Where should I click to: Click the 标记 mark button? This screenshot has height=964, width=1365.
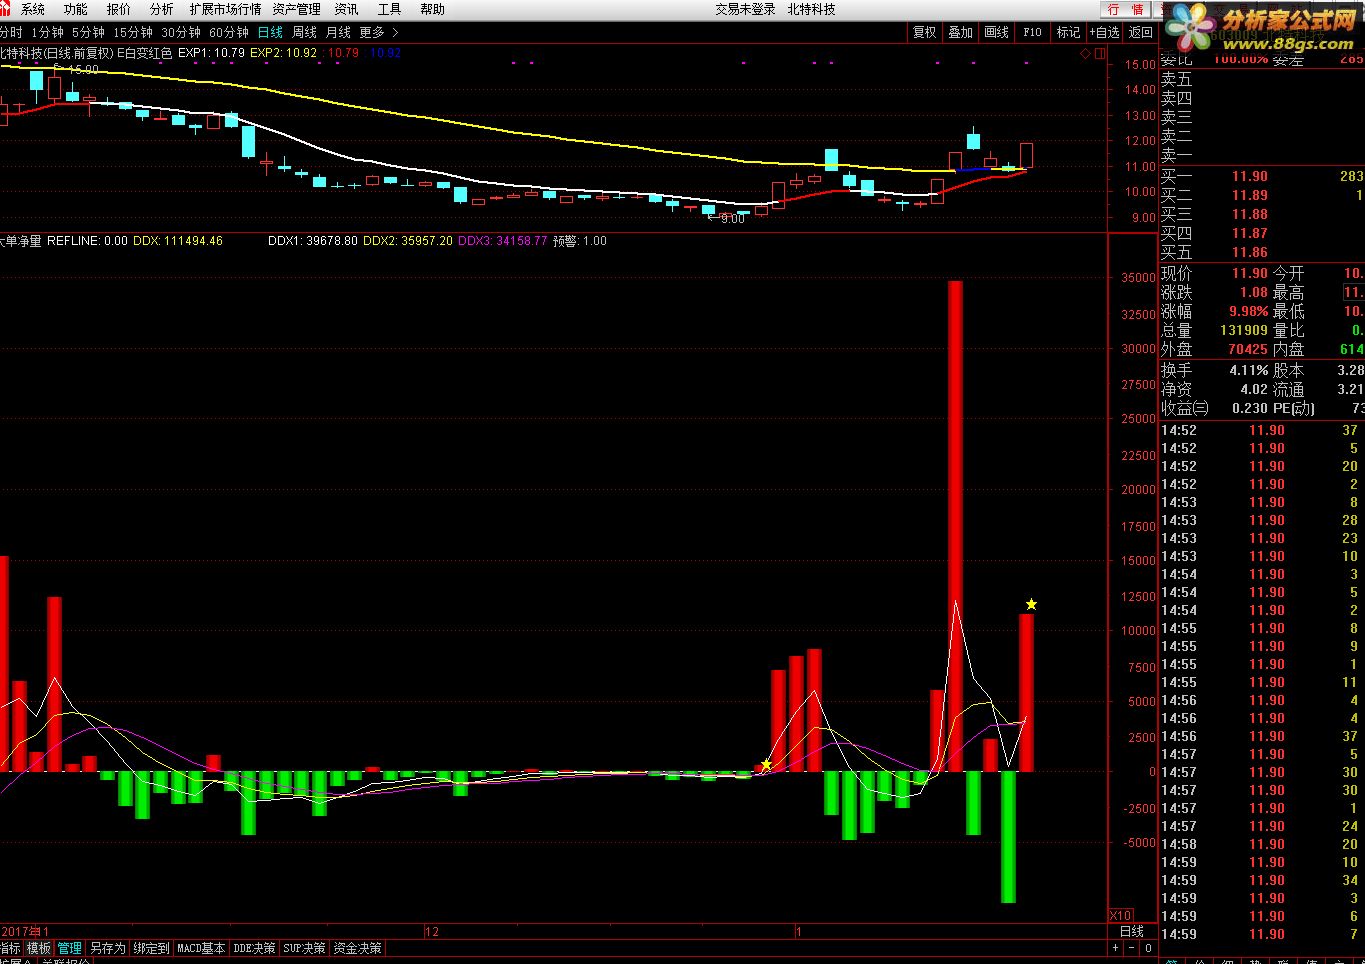[x=1068, y=32]
